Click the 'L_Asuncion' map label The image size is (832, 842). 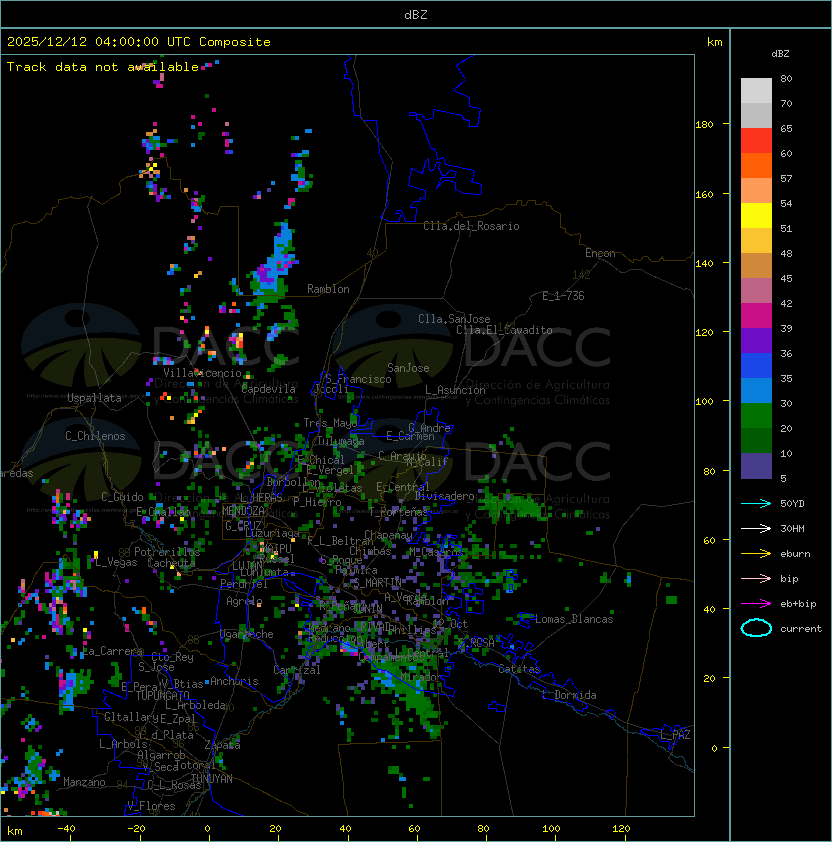(455, 390)
